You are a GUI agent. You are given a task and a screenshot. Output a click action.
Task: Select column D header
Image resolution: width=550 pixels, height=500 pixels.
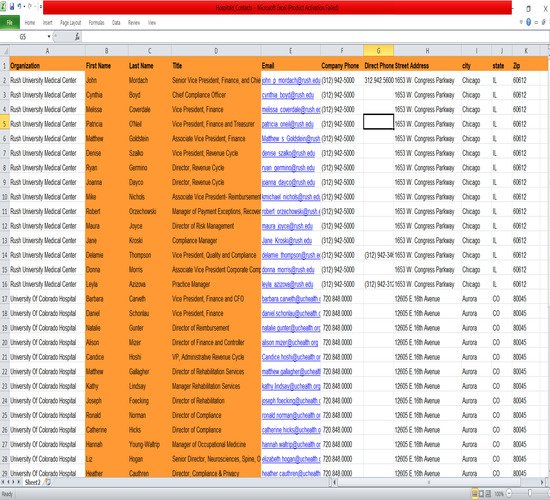pyautogui.click(x=216, y=51)
